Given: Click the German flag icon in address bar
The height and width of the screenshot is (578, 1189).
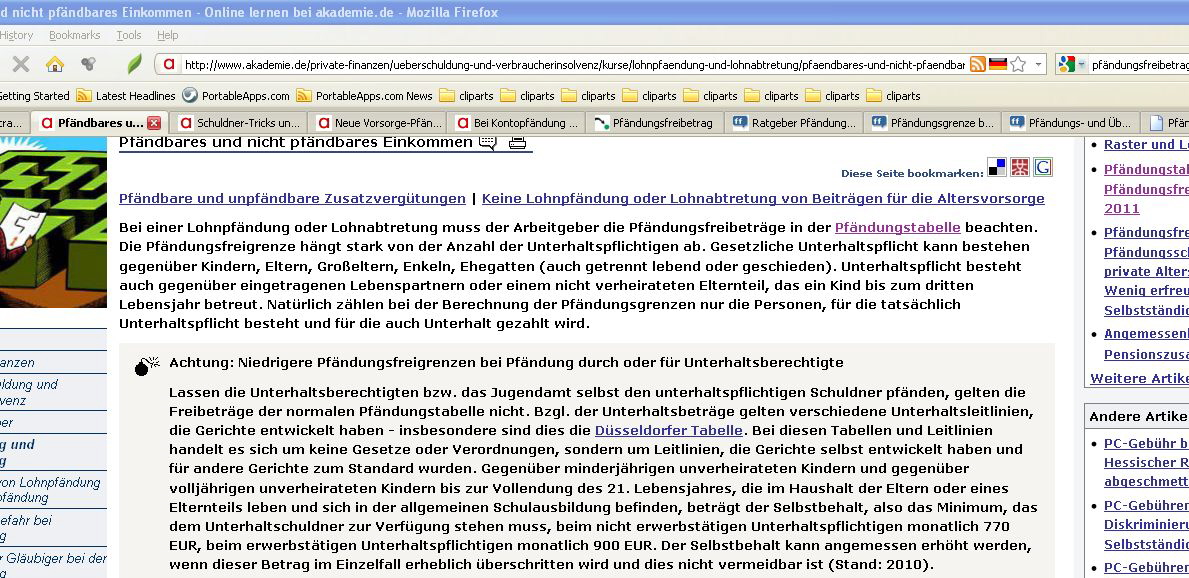Looking at the screenshot, I should pyautogui.click(x=998, y=63).
